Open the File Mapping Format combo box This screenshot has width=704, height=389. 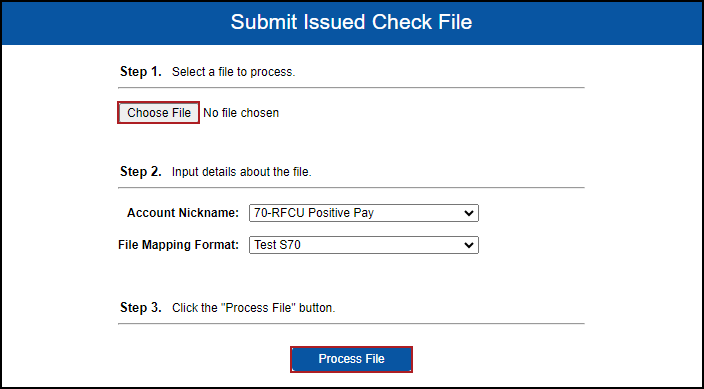tap(364, 245)
